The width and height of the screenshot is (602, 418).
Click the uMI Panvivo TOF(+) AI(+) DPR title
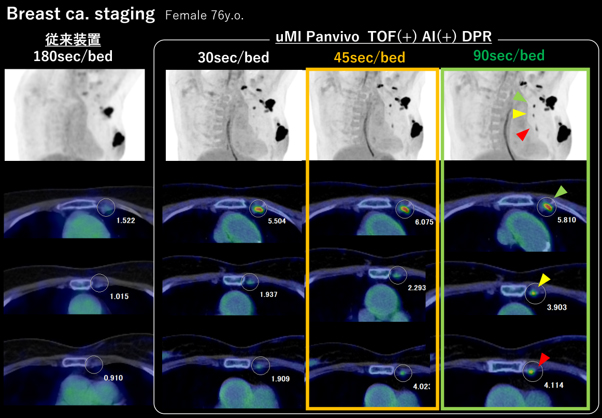[x=384, y=37]
